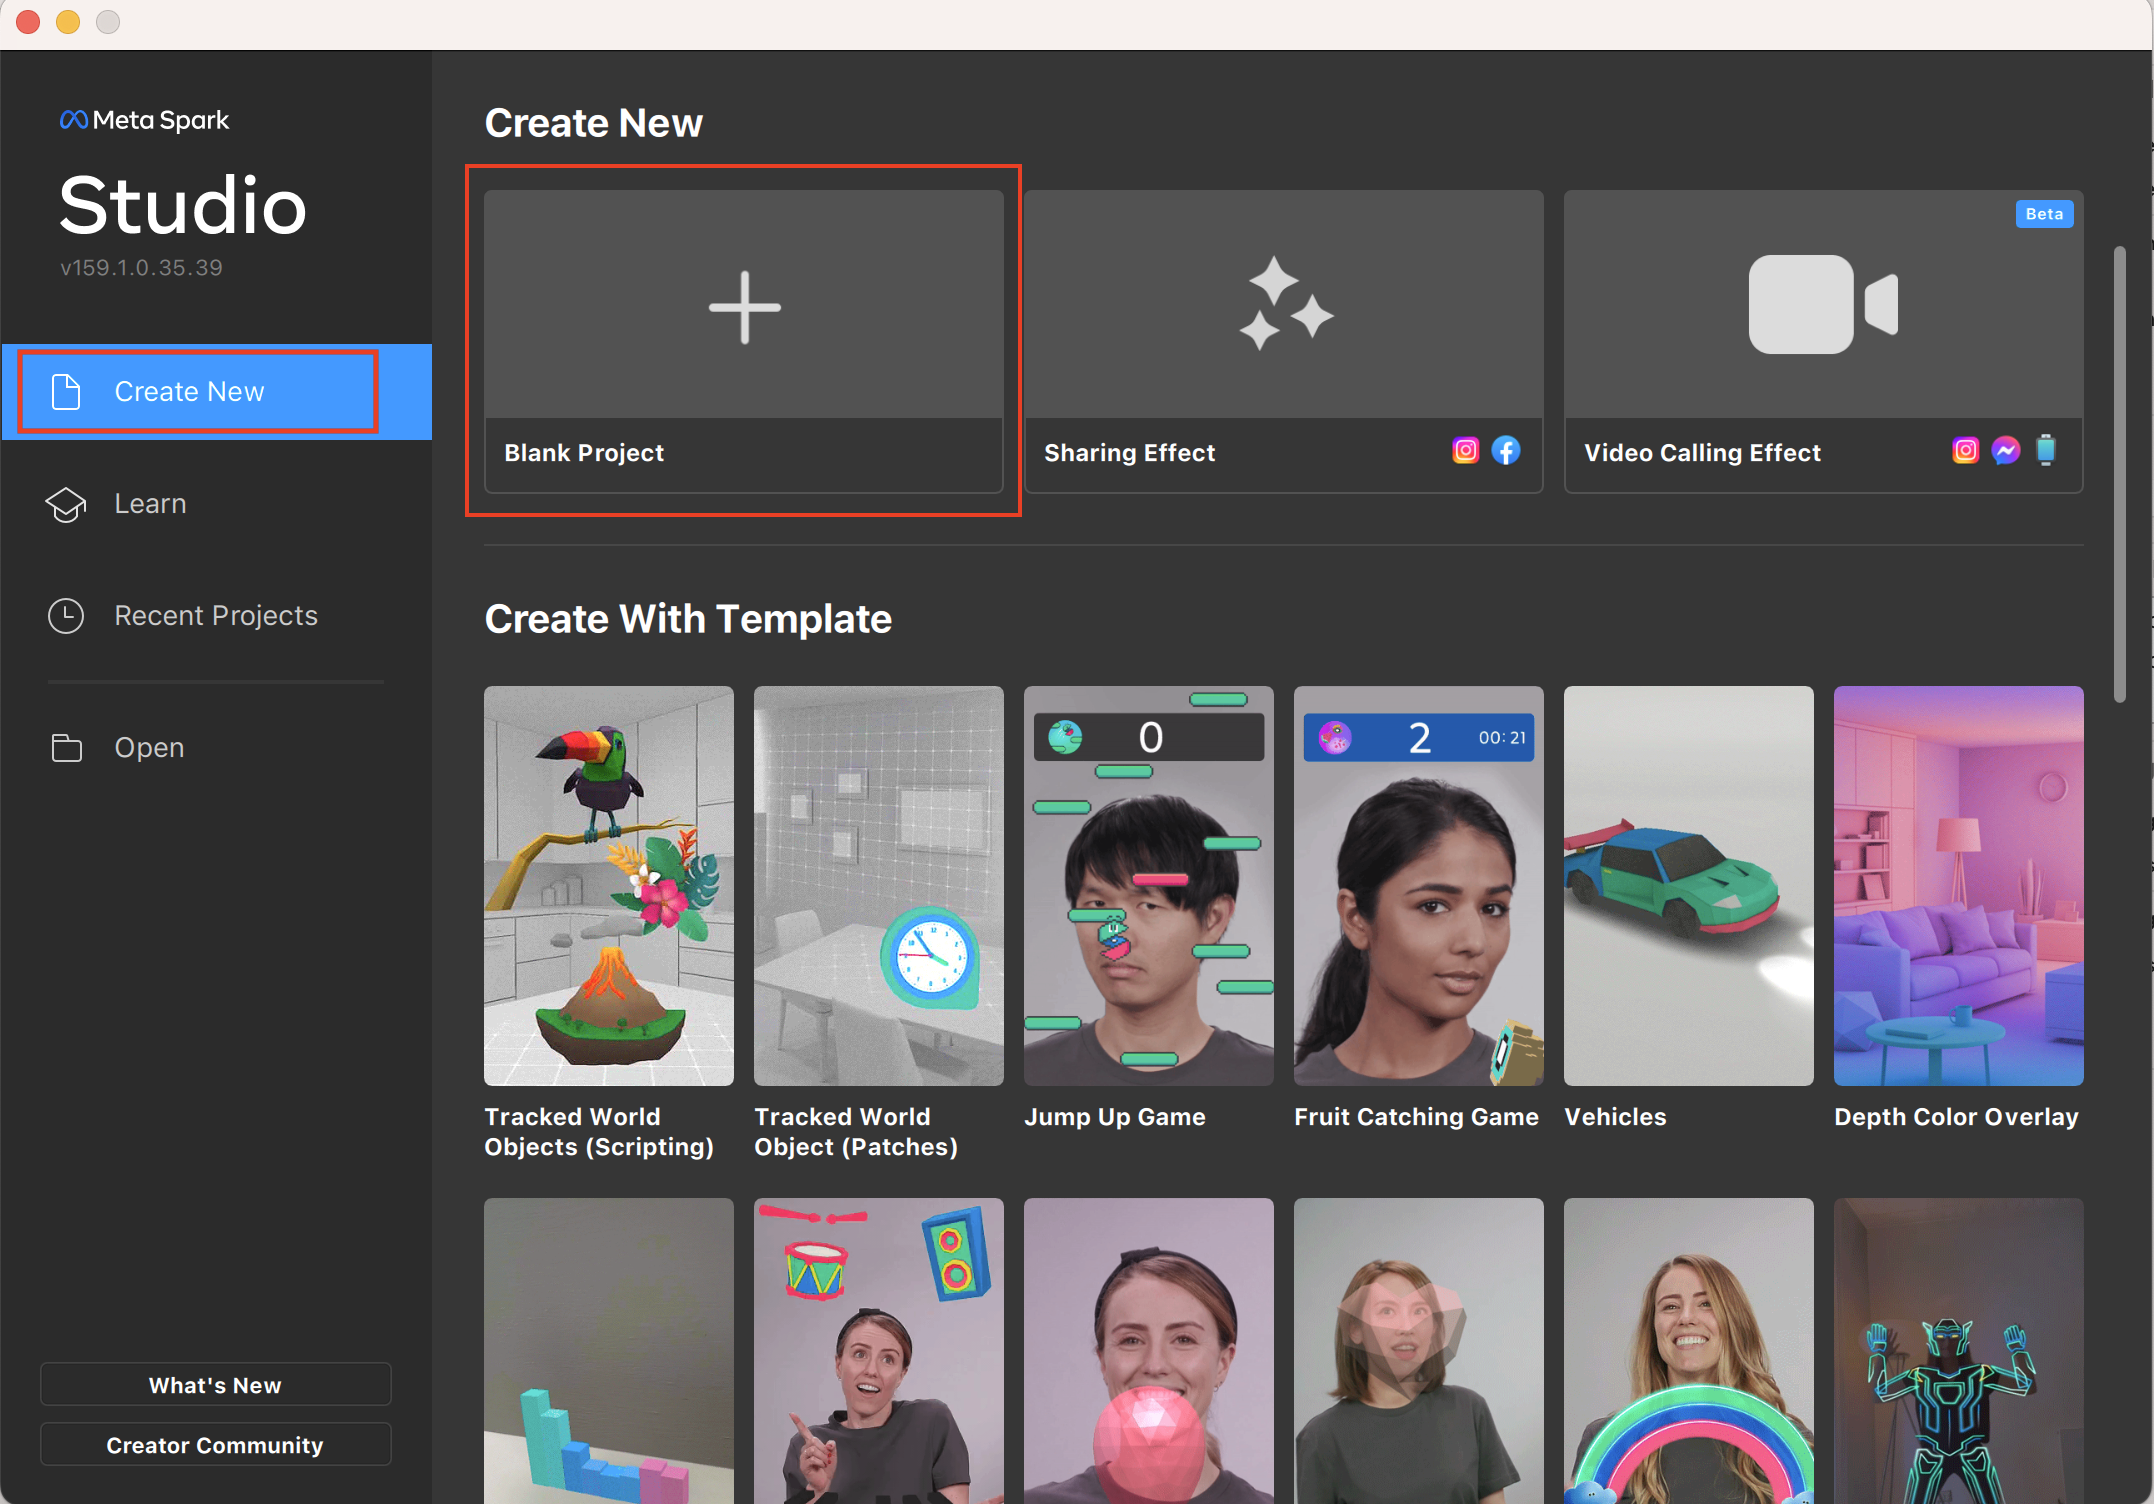This screenshot has height=1504, width=2154.
Task: Click Instagram icon on Sharing Effect card
Action: [1465, 451]
